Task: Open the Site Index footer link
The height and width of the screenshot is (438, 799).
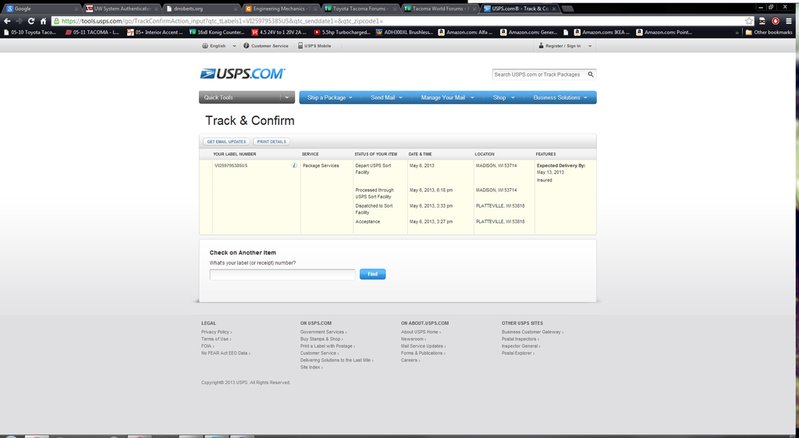Action: pos(311,367)
